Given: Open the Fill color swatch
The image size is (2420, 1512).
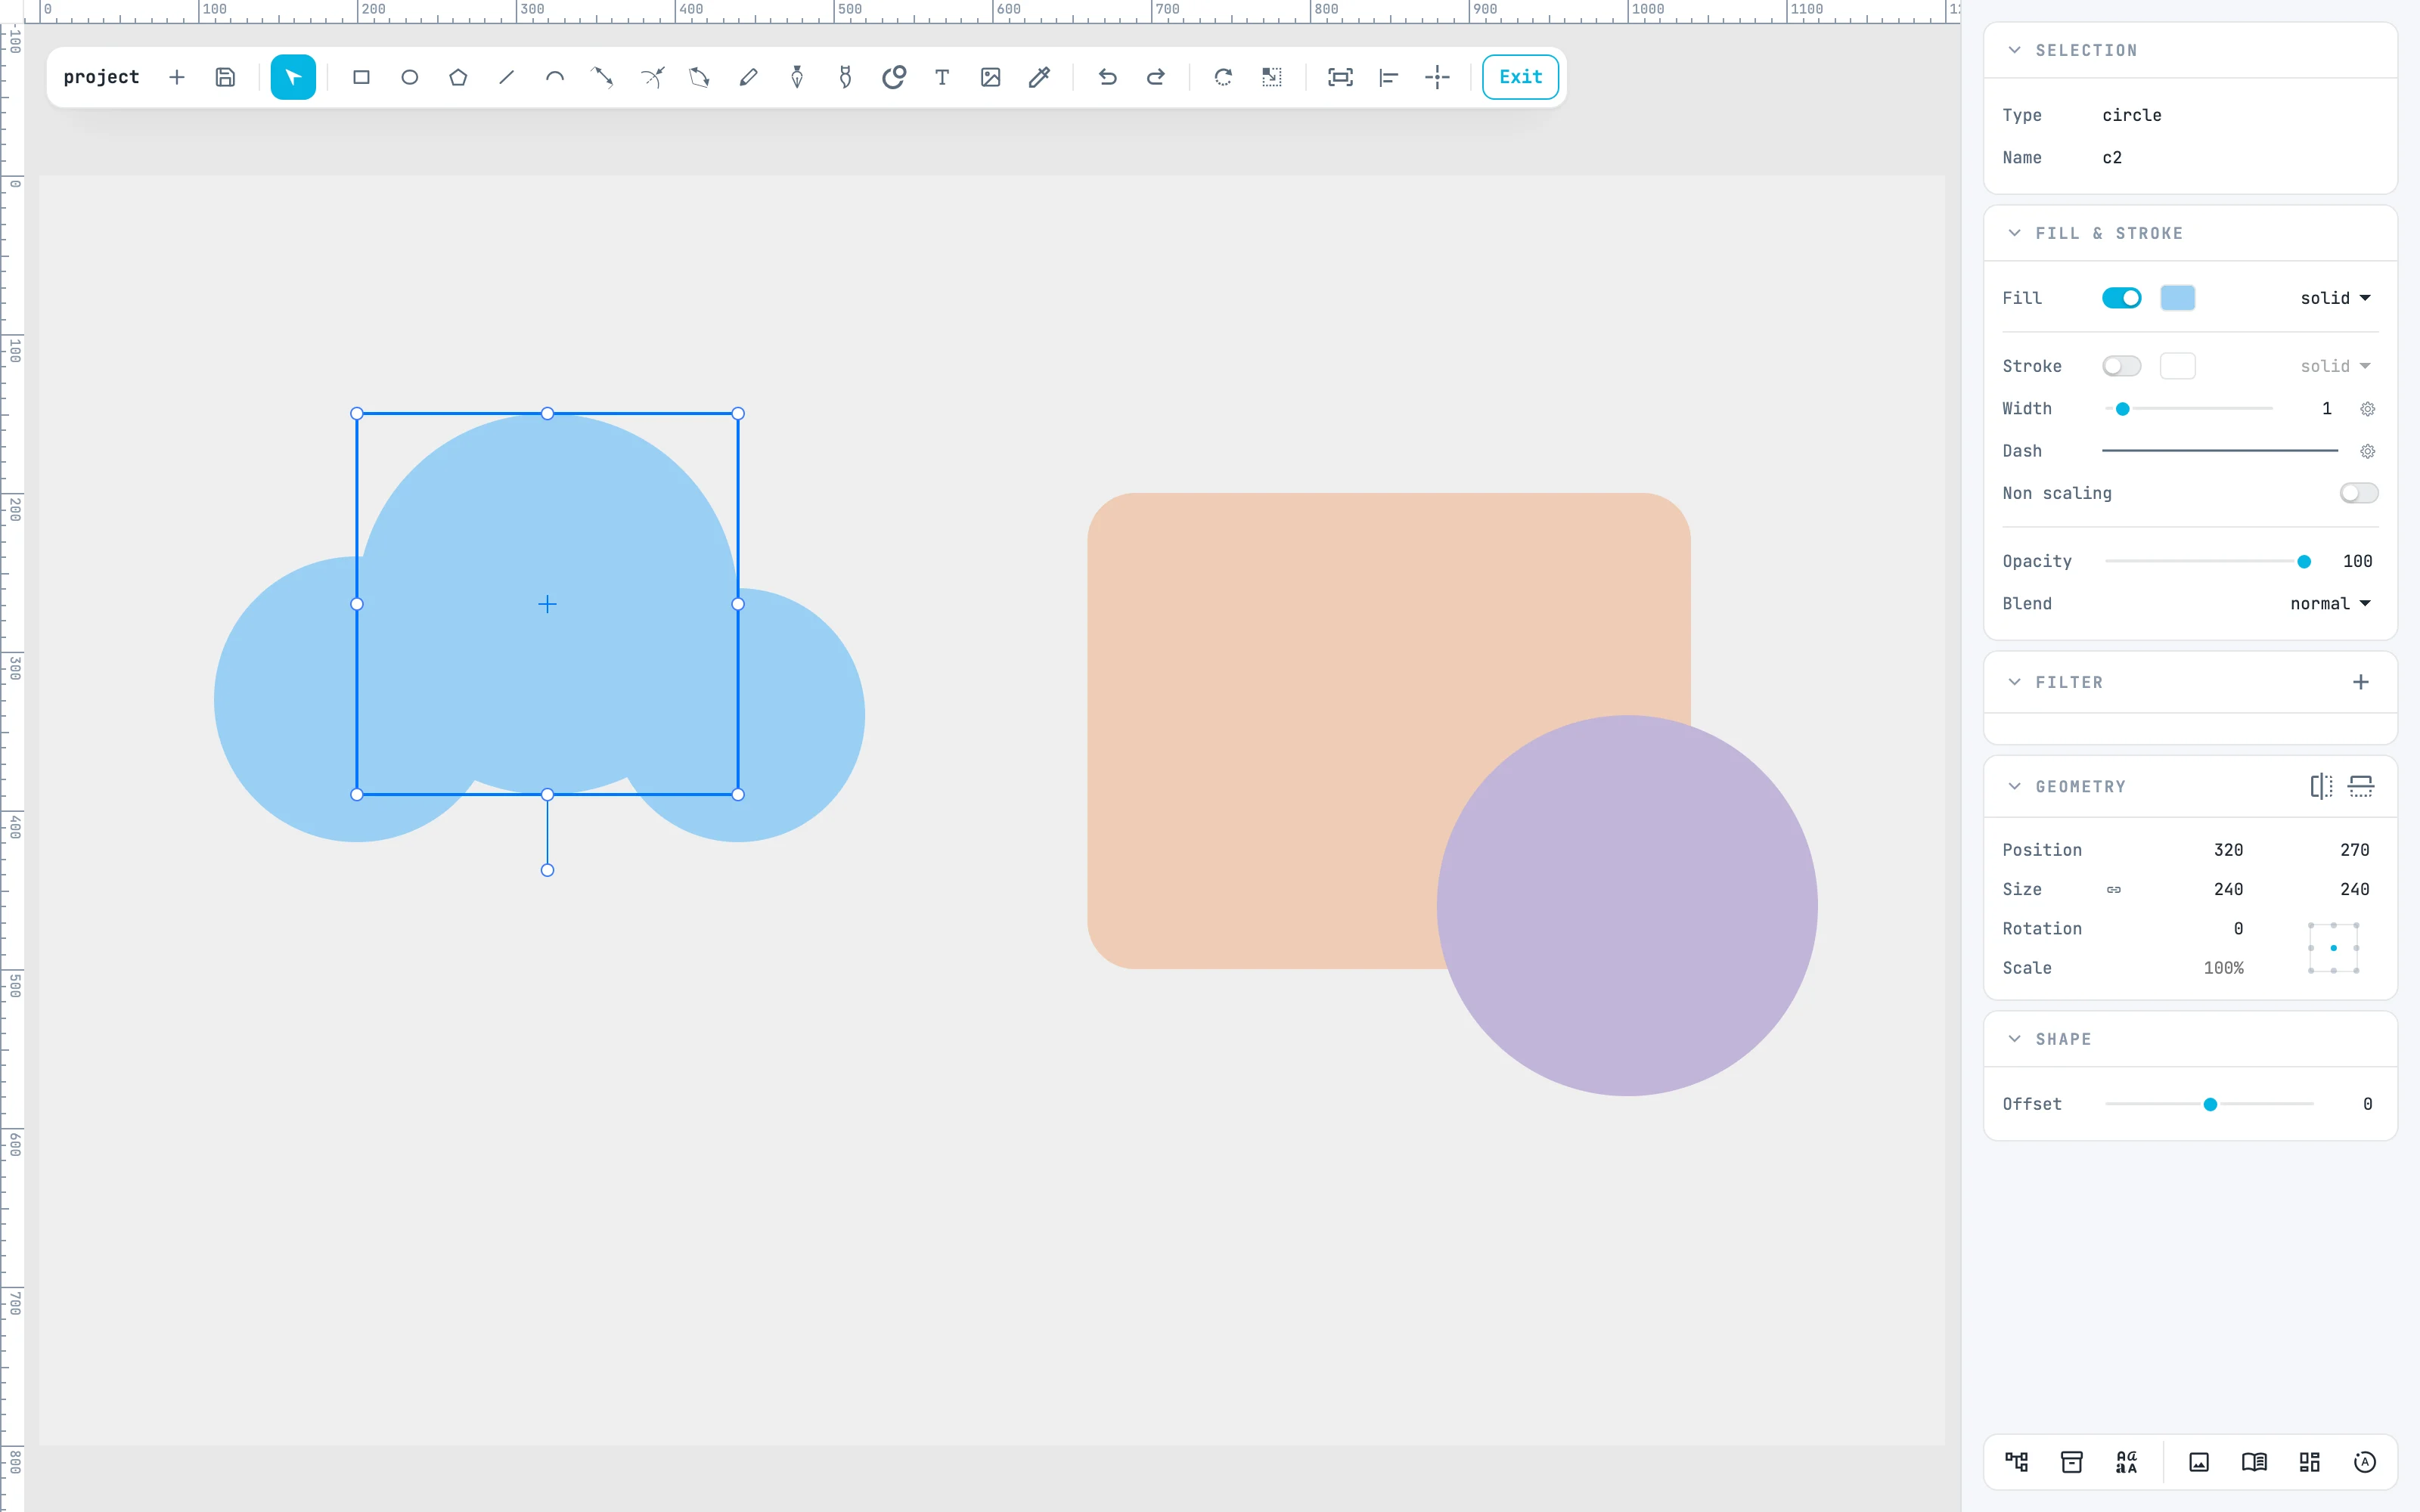Looking at the screenshot, I should [2177, 298].
